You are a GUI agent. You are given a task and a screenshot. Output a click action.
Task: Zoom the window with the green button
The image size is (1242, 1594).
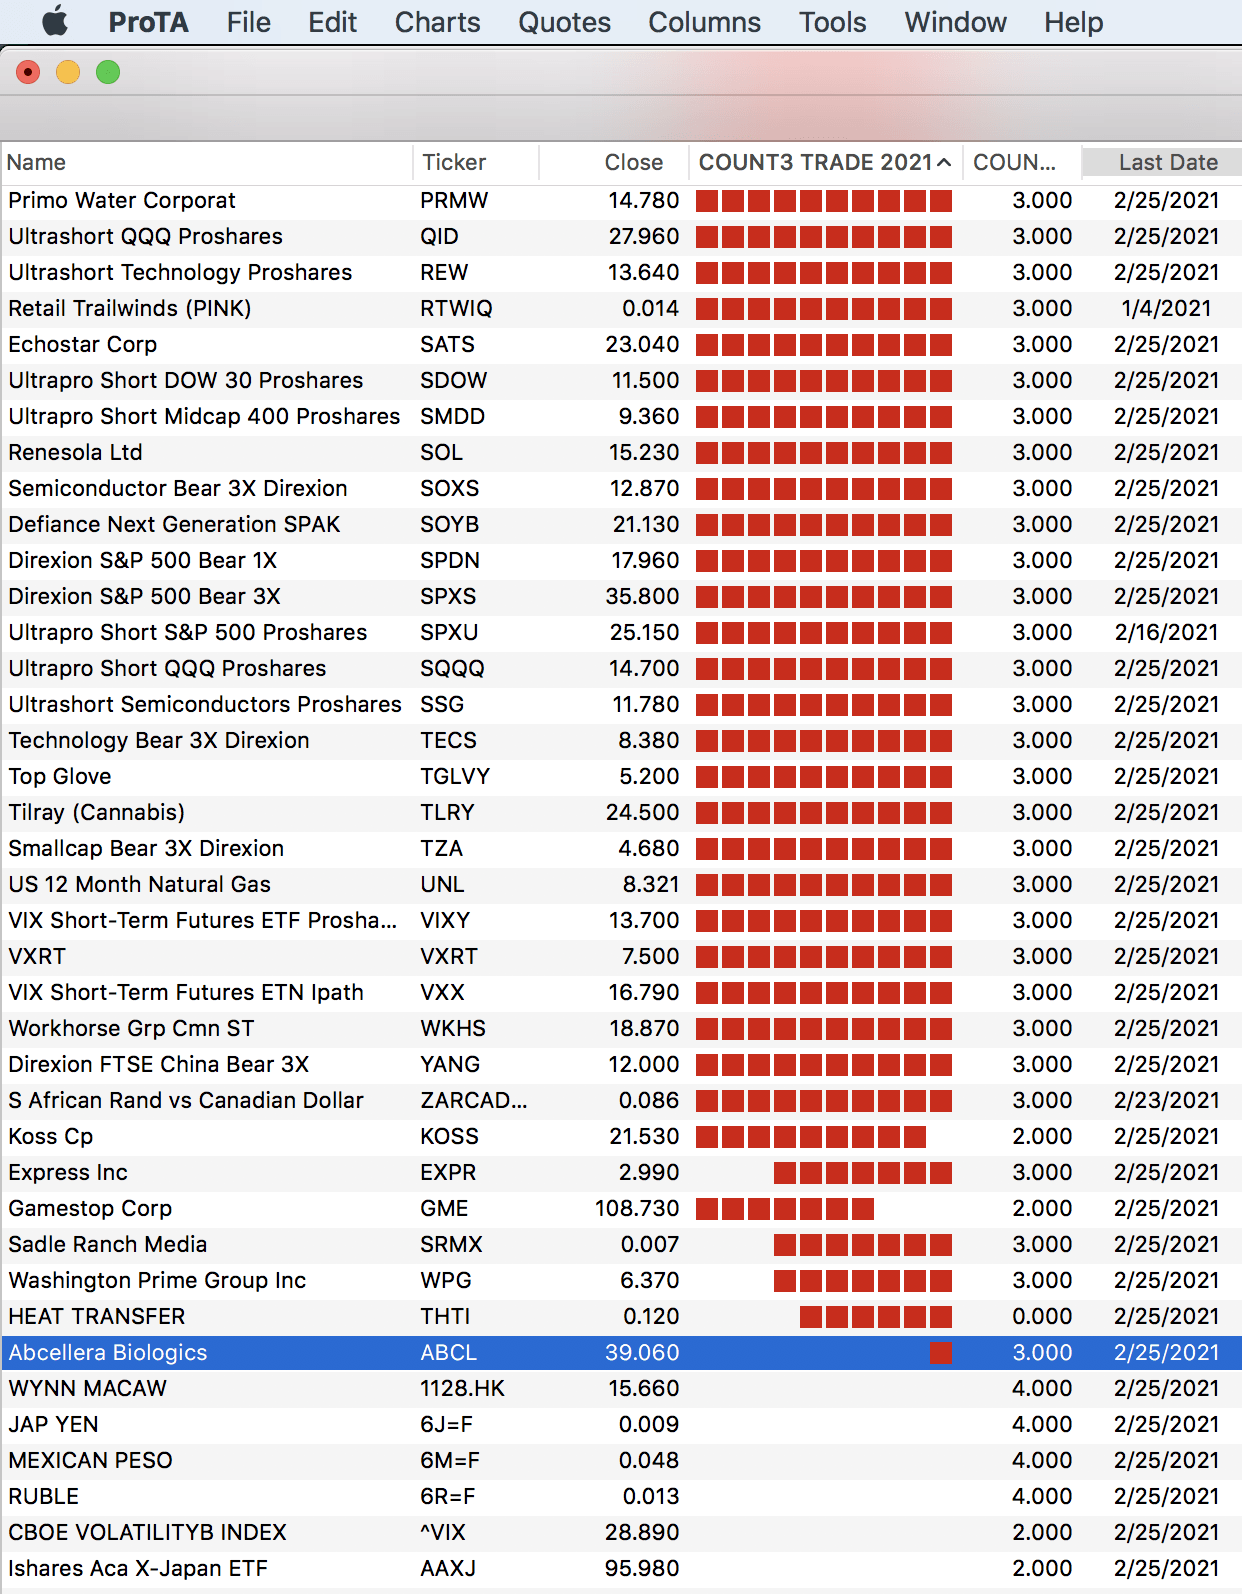coord(108,72)
